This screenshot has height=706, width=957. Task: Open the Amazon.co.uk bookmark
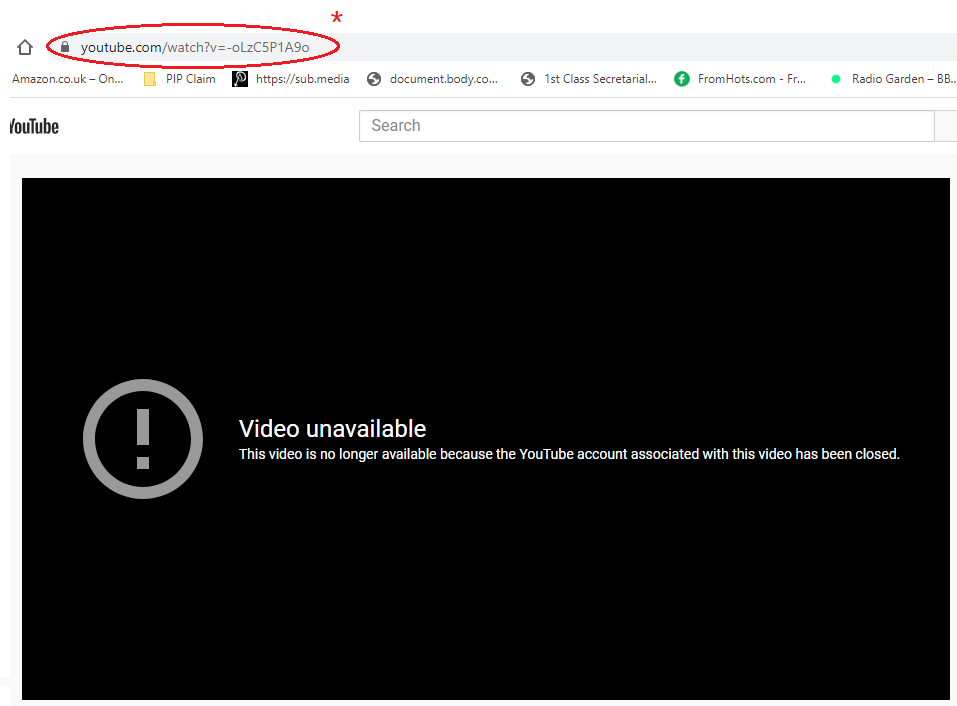(x=68, y=79)
